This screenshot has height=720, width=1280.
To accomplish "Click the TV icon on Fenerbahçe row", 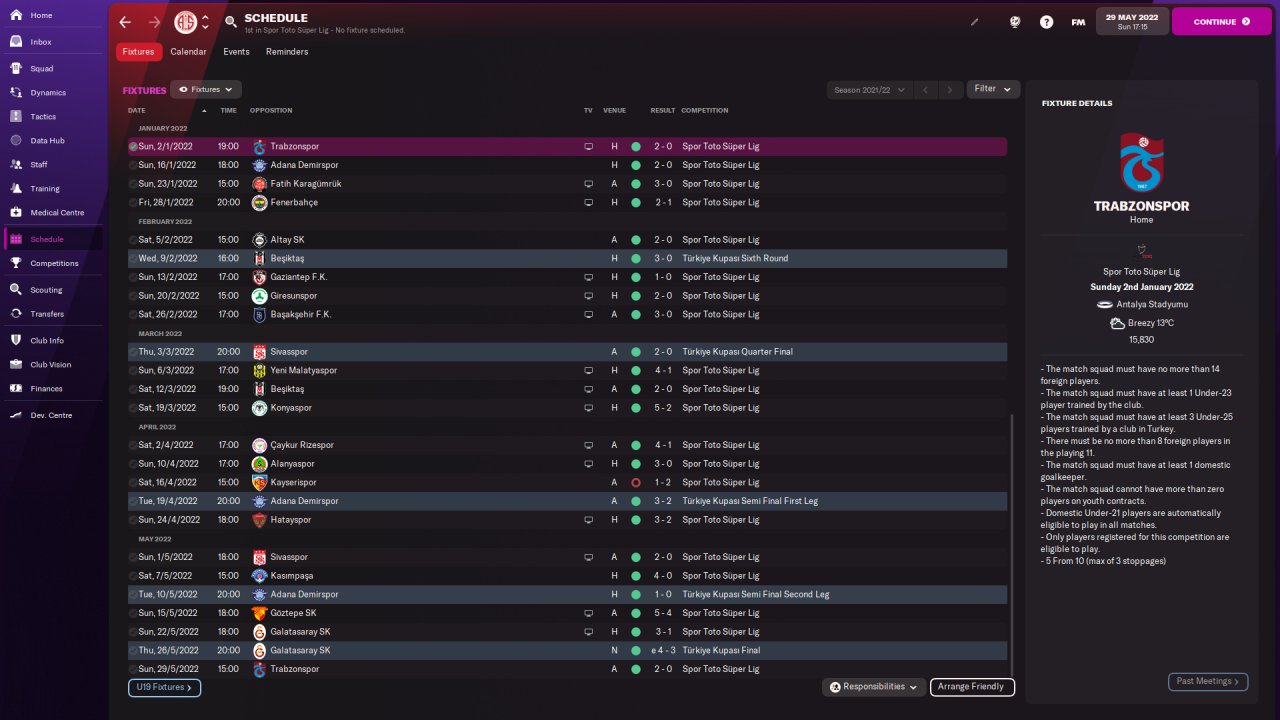I will coord(589,203).
